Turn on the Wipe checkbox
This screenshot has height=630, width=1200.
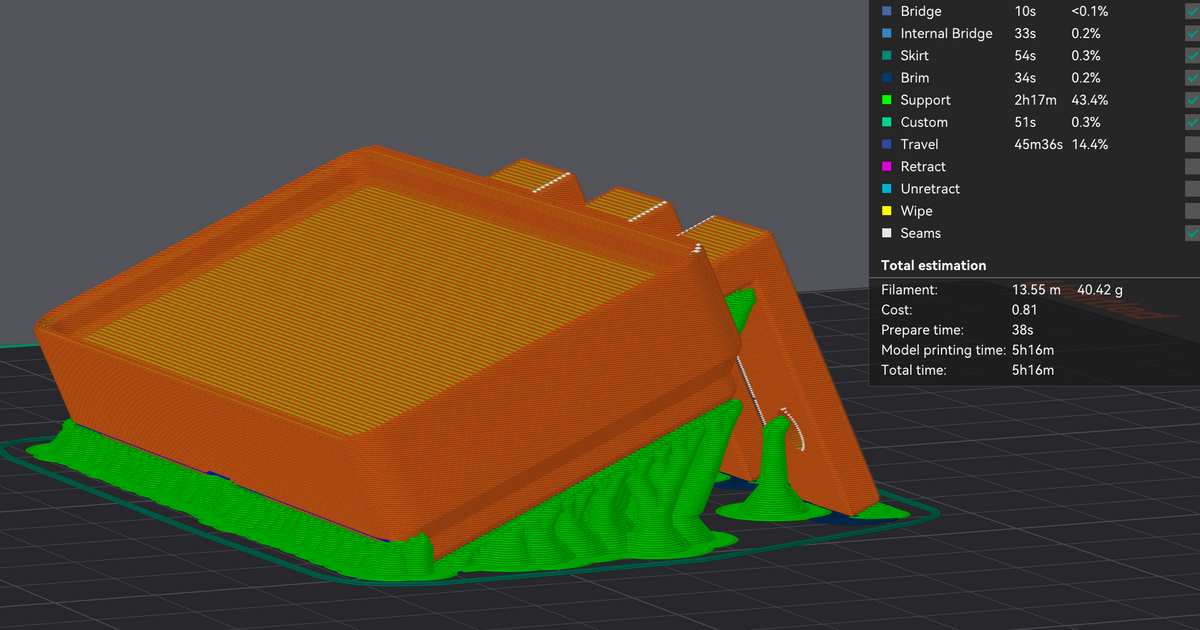(x=1192, y=211)
